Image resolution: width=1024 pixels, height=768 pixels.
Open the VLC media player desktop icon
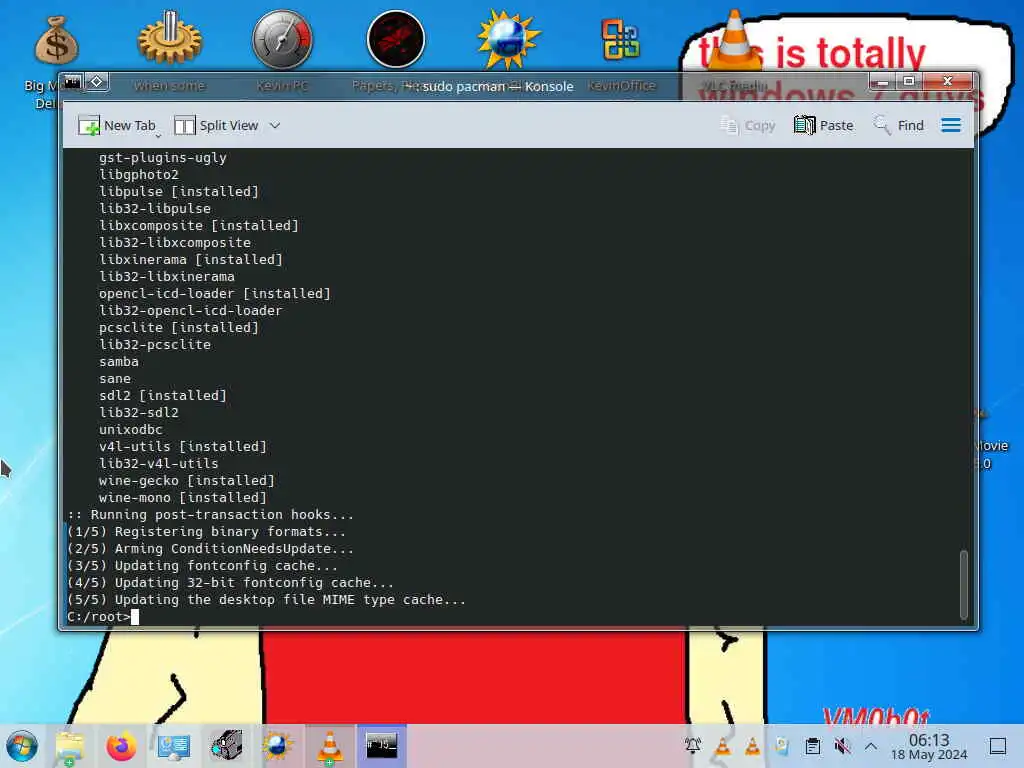(x=734, y=39)
